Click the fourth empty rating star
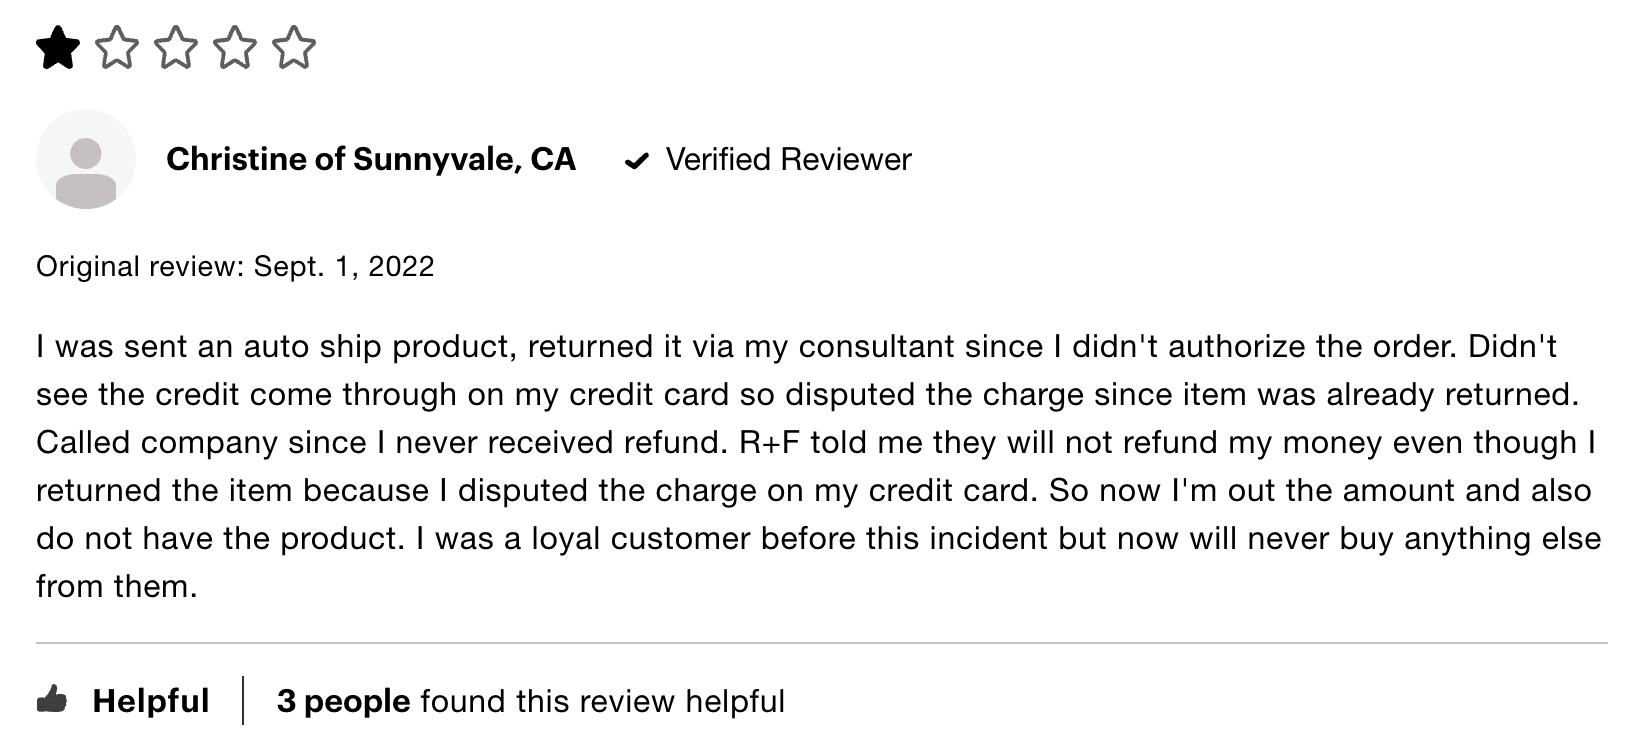 point(235,48)
